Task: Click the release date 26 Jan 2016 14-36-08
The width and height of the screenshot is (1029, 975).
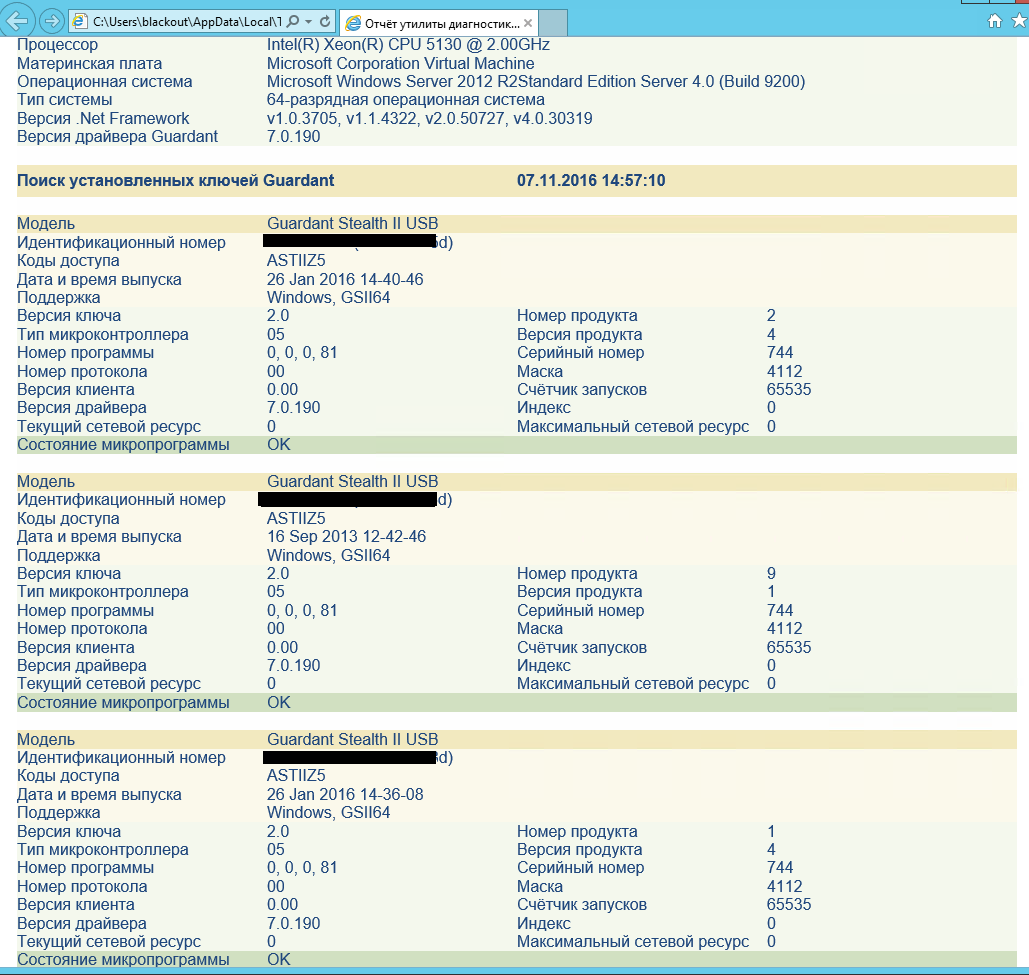Action: [345, 794]
